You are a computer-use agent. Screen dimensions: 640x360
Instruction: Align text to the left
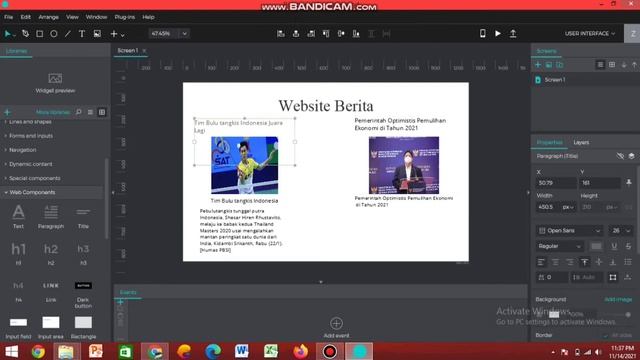(541, 262)
